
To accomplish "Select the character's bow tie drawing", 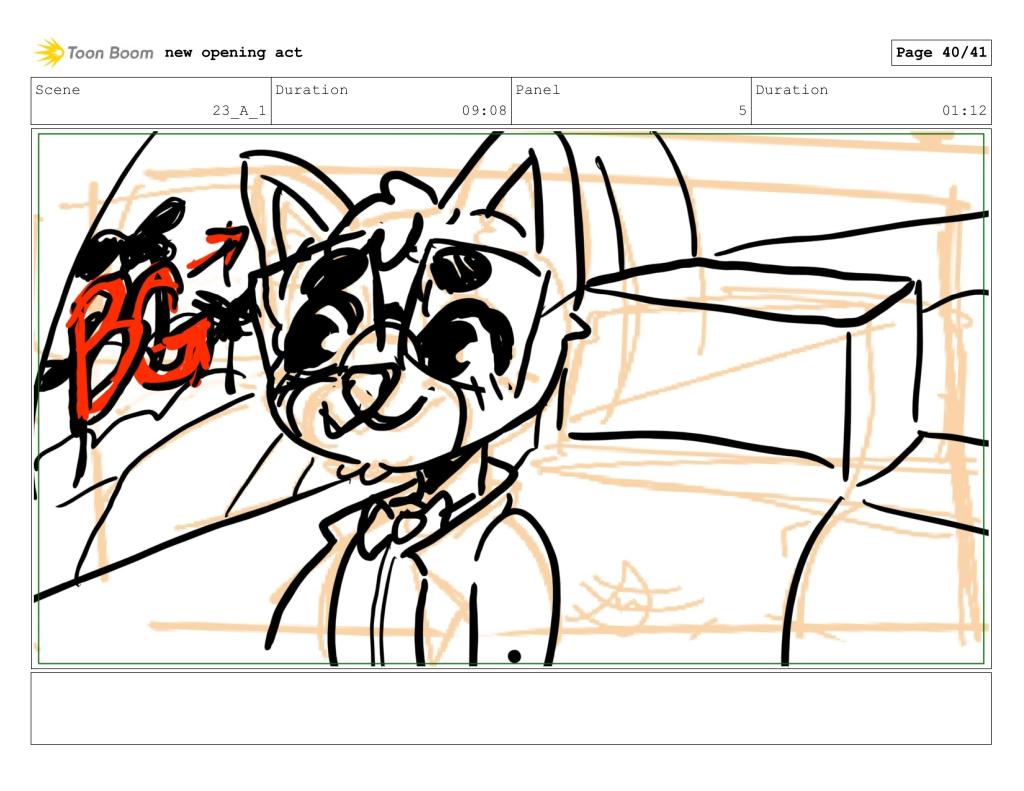I will coord(403,521).
